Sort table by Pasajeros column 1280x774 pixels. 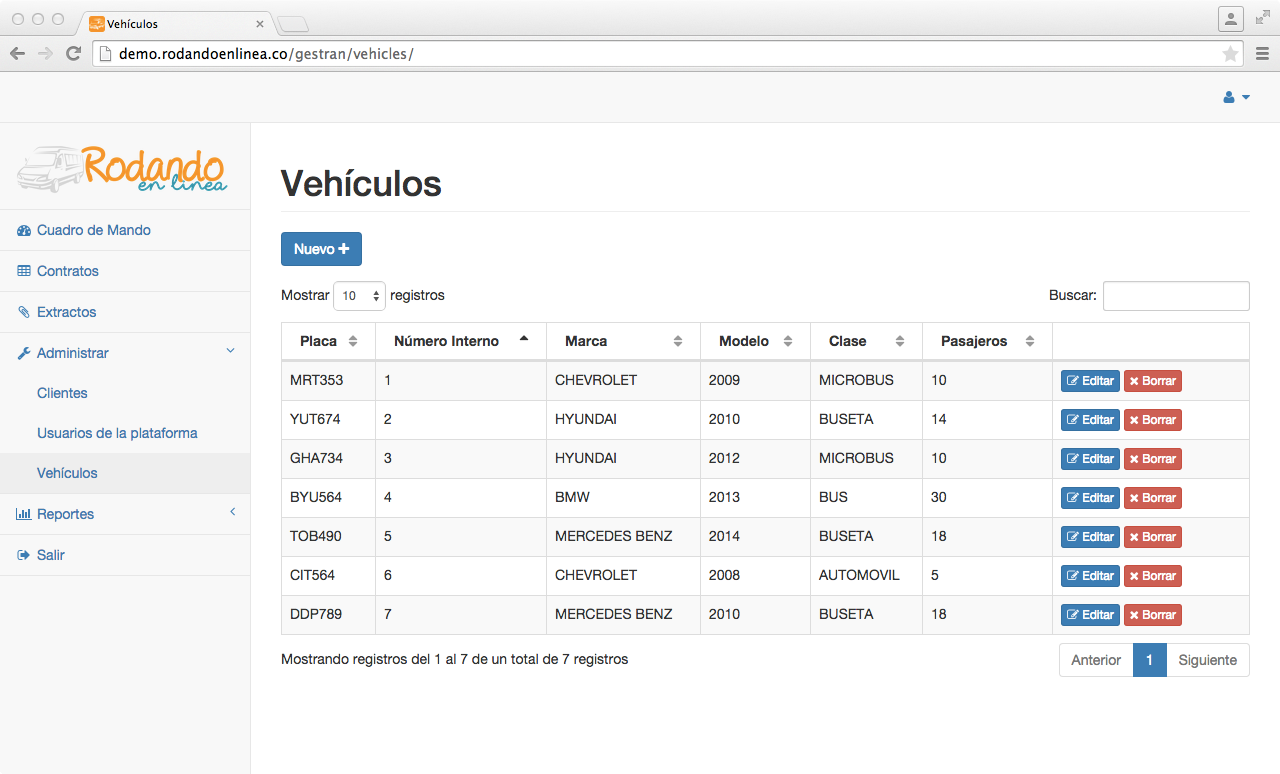coord(987,341)
